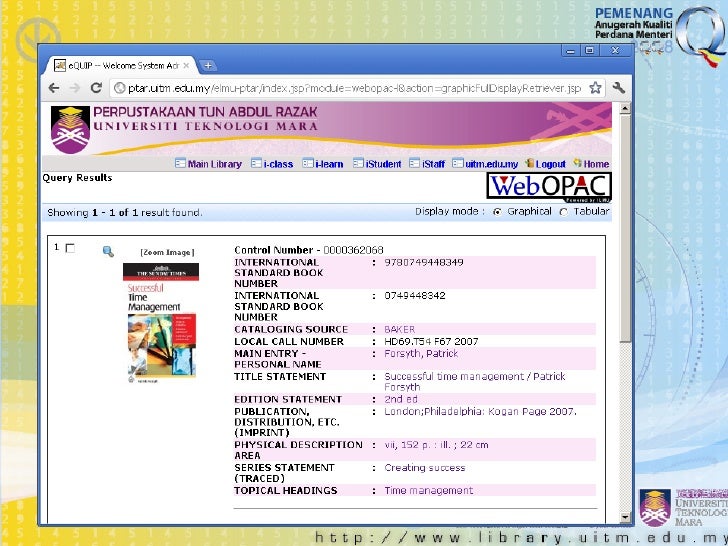
Task: Open the Main Library link
Action: coord(214,164)
